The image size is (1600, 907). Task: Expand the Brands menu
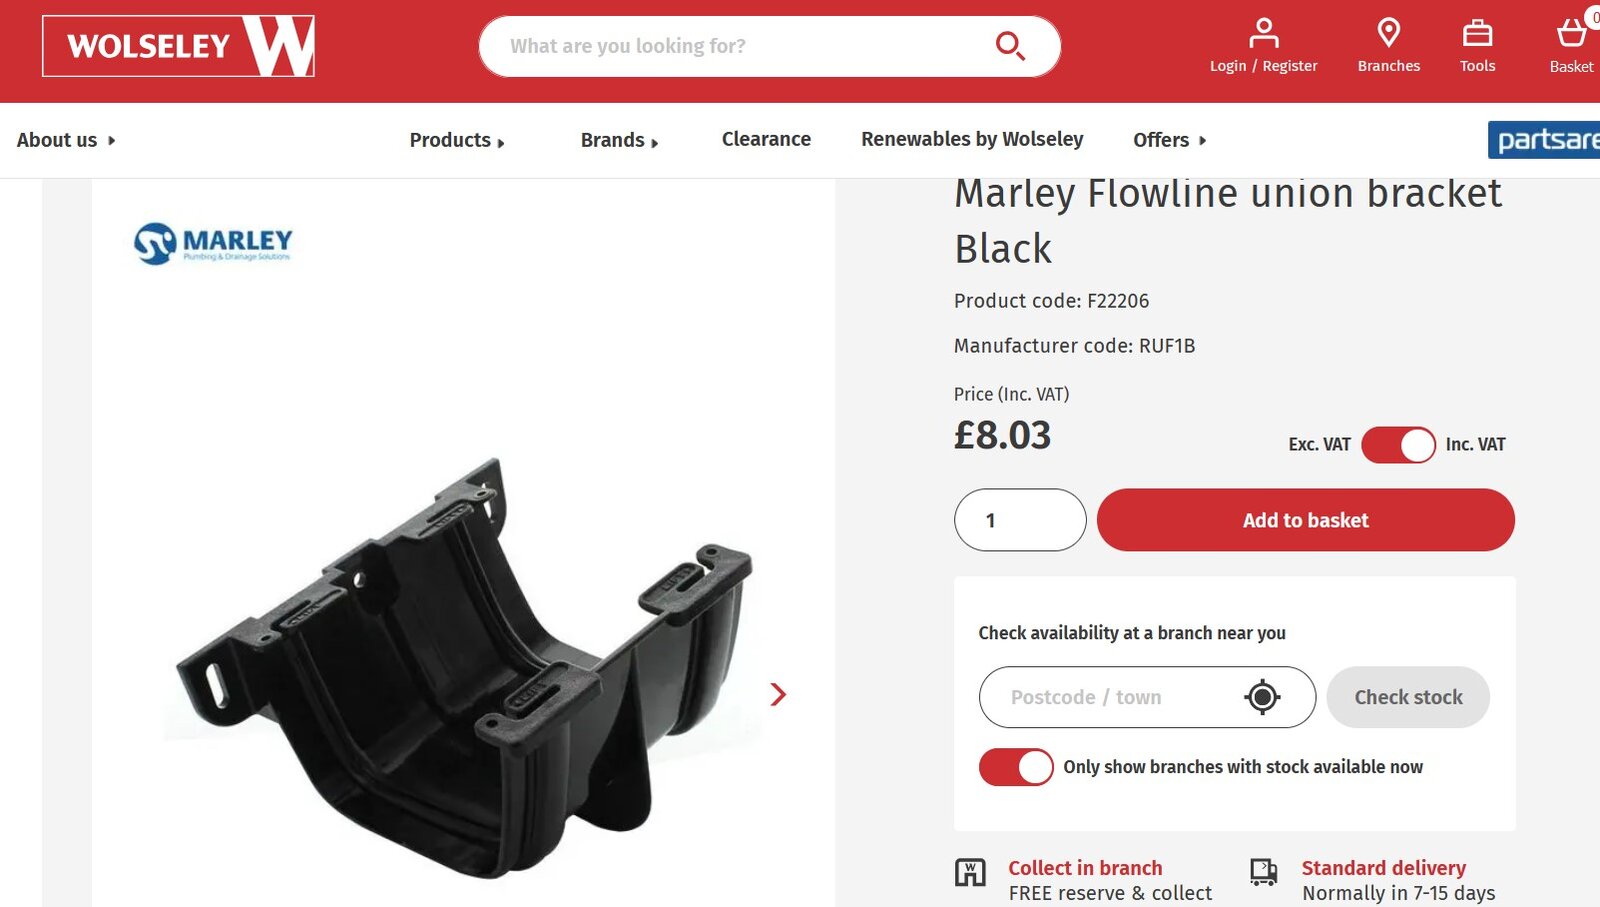[x=619, y=140]
